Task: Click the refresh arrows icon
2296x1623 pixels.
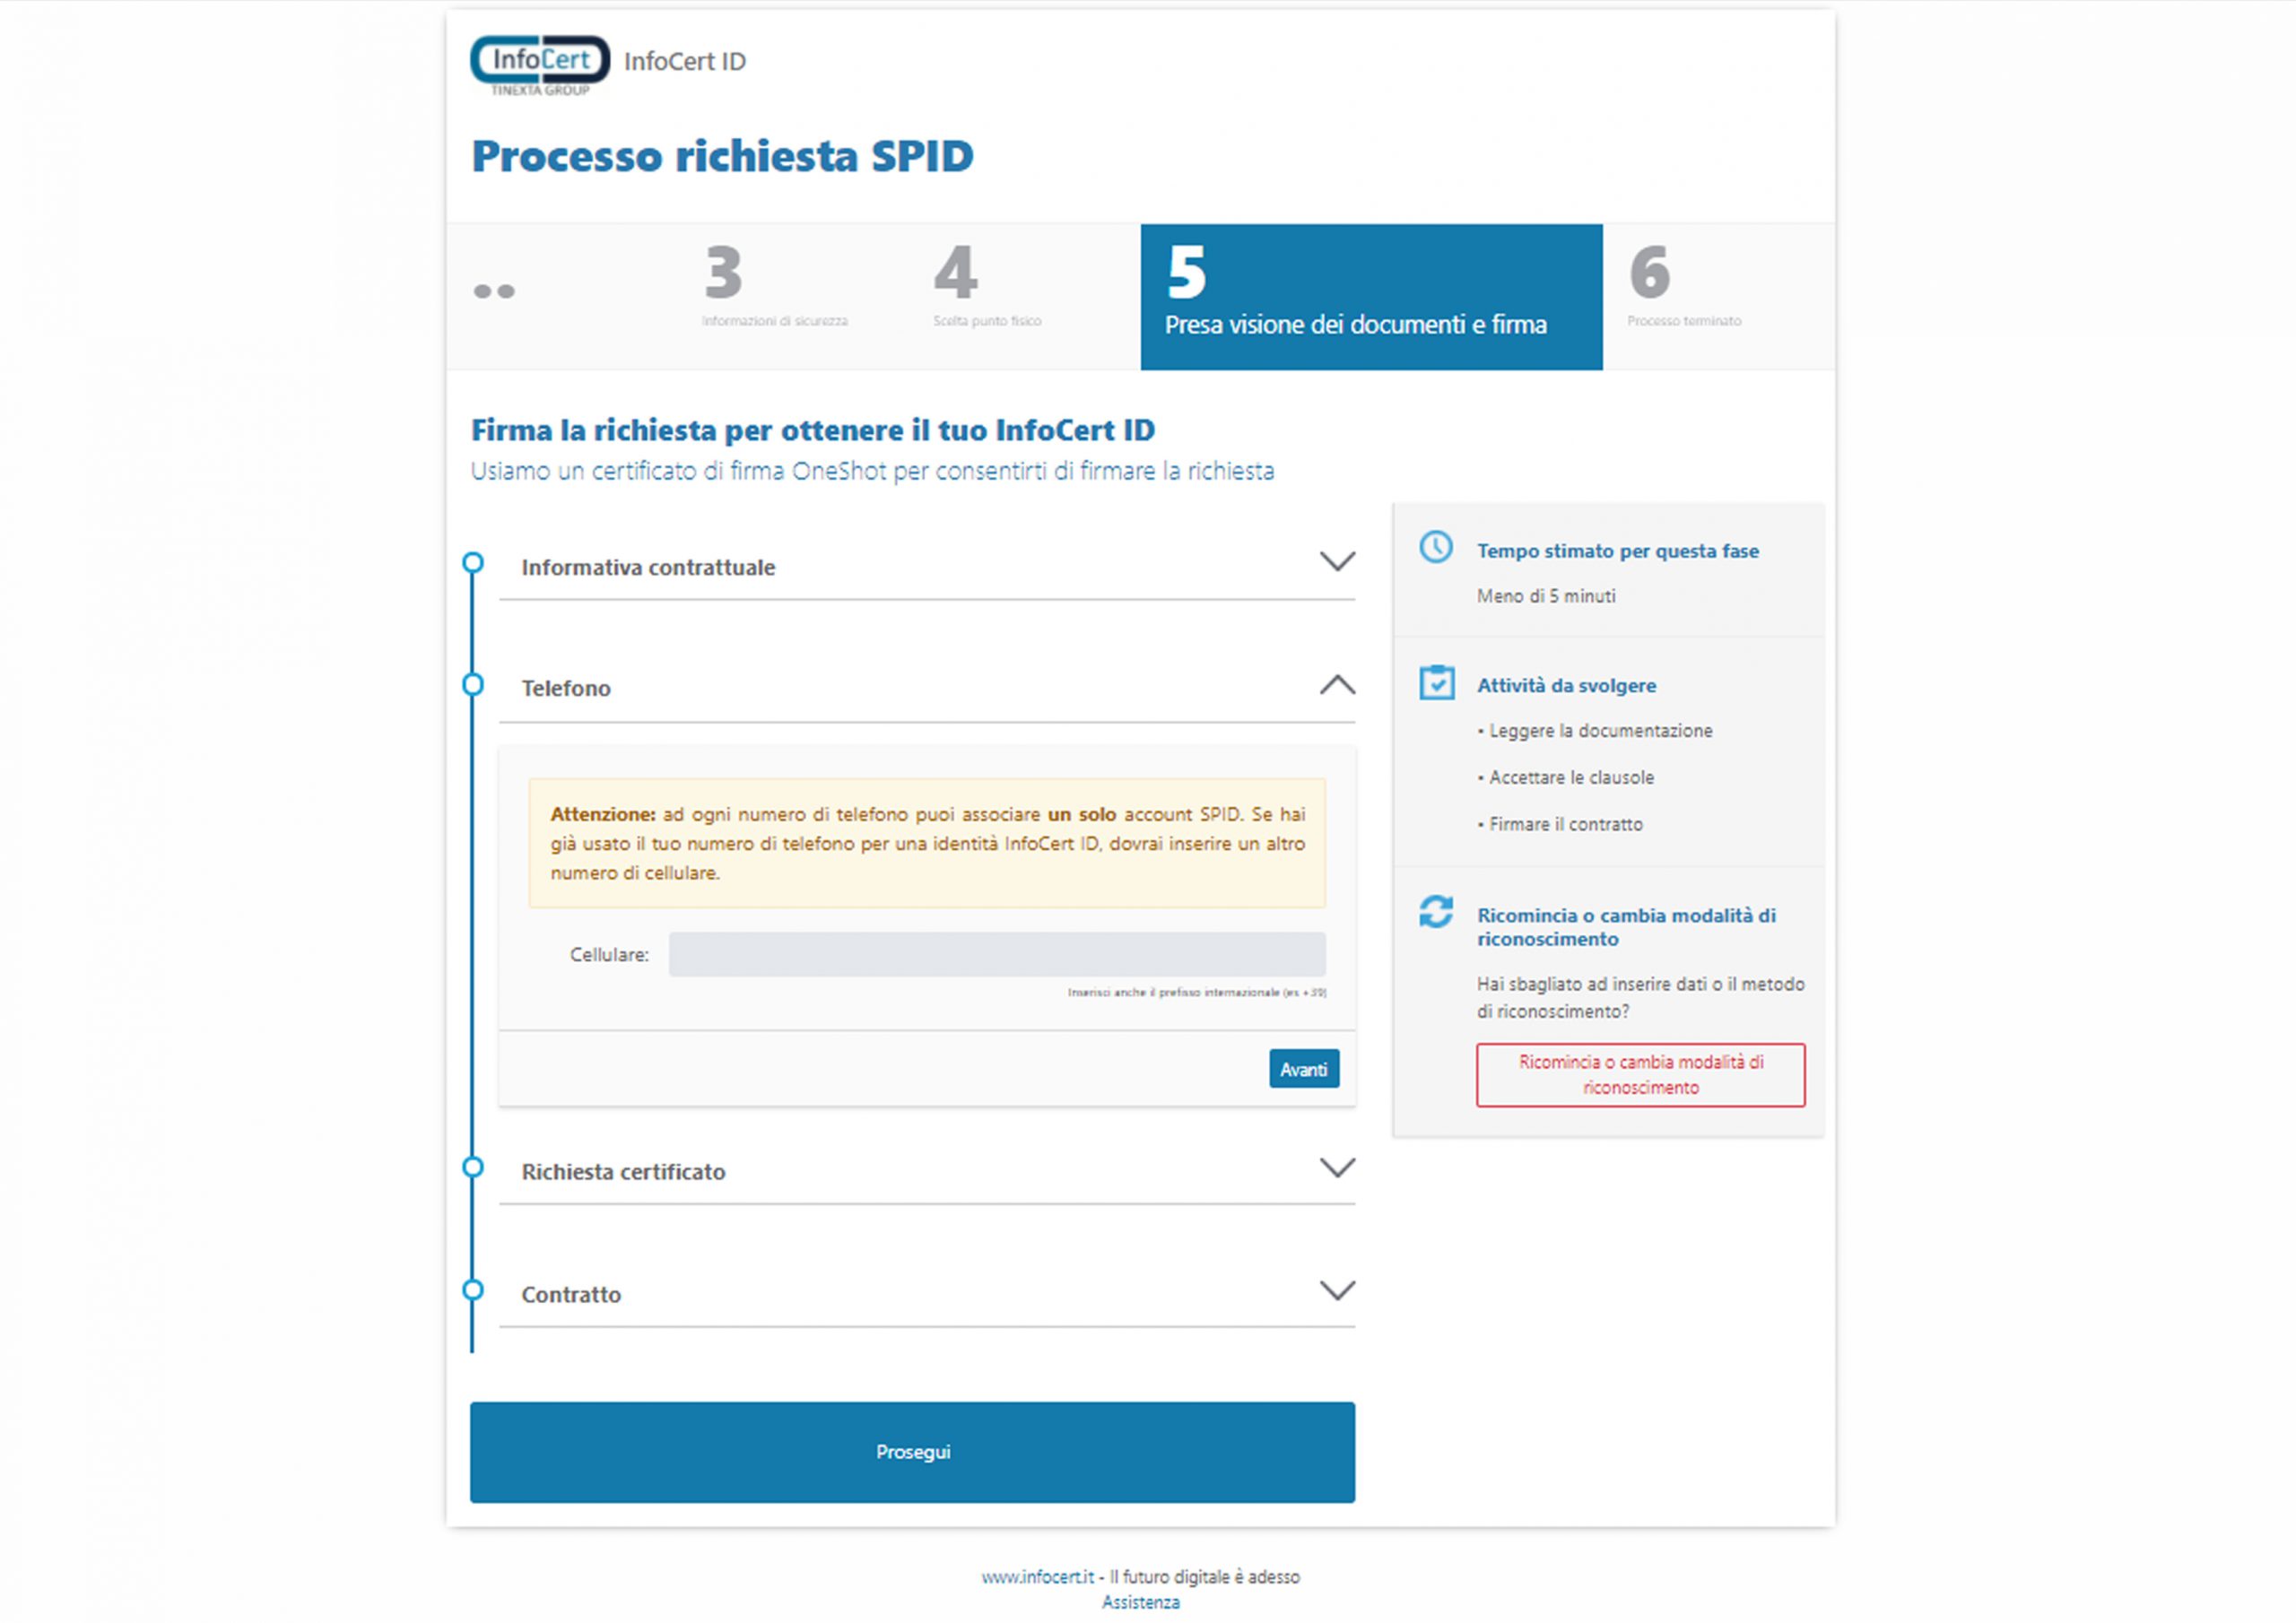Action: pos(1436,911)
